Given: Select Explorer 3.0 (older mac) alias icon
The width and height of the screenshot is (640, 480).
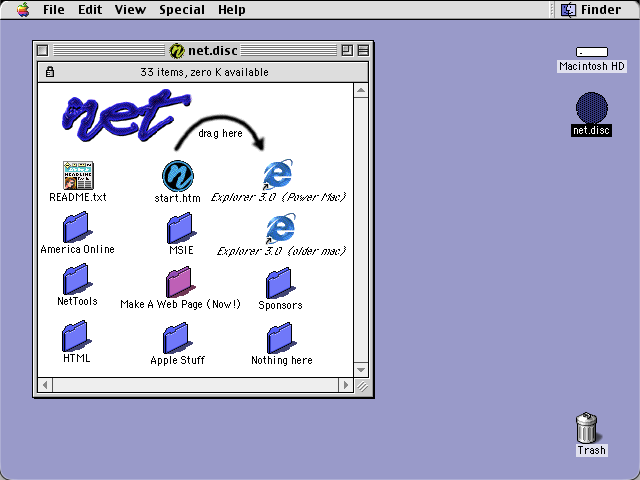Looking at the screenshot, I should click(x=280, y=228).
